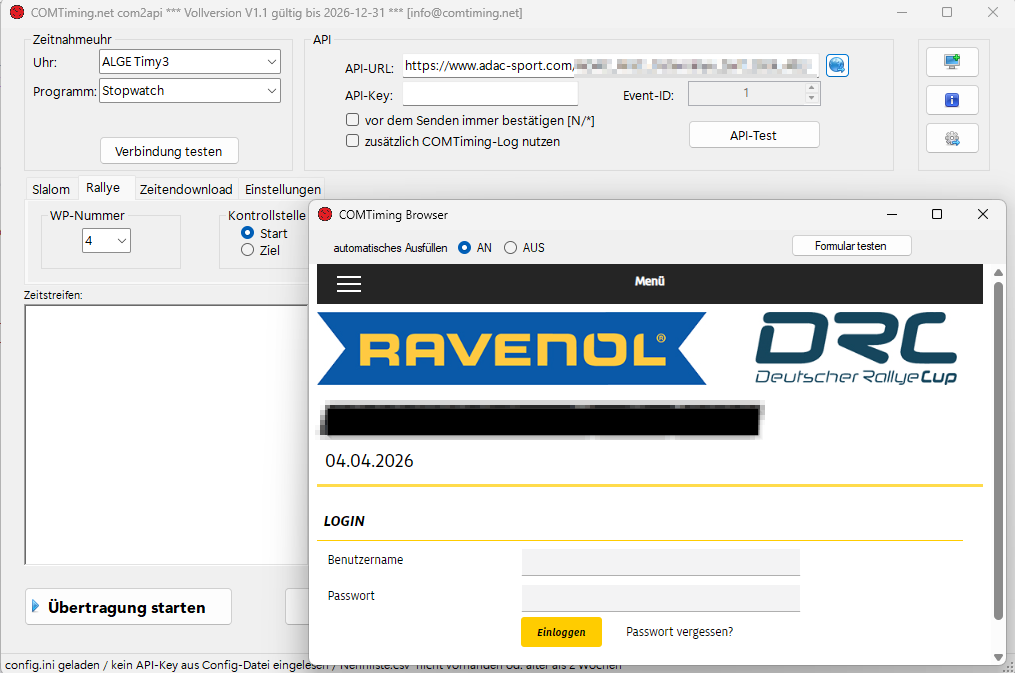The image size is (1015, 673).
Task: Click the DRC Deutscher Rallye Cup logo
Action: click(856, 349)
